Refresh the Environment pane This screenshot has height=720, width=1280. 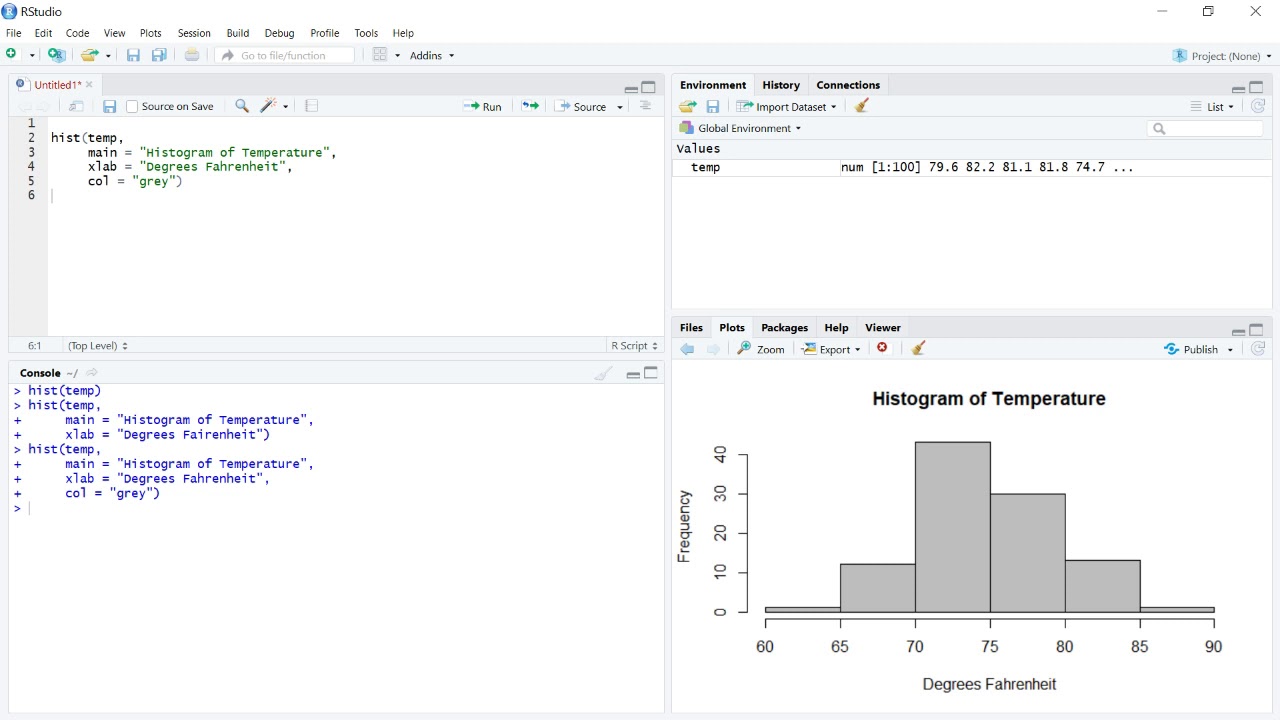click(1258, 106)
